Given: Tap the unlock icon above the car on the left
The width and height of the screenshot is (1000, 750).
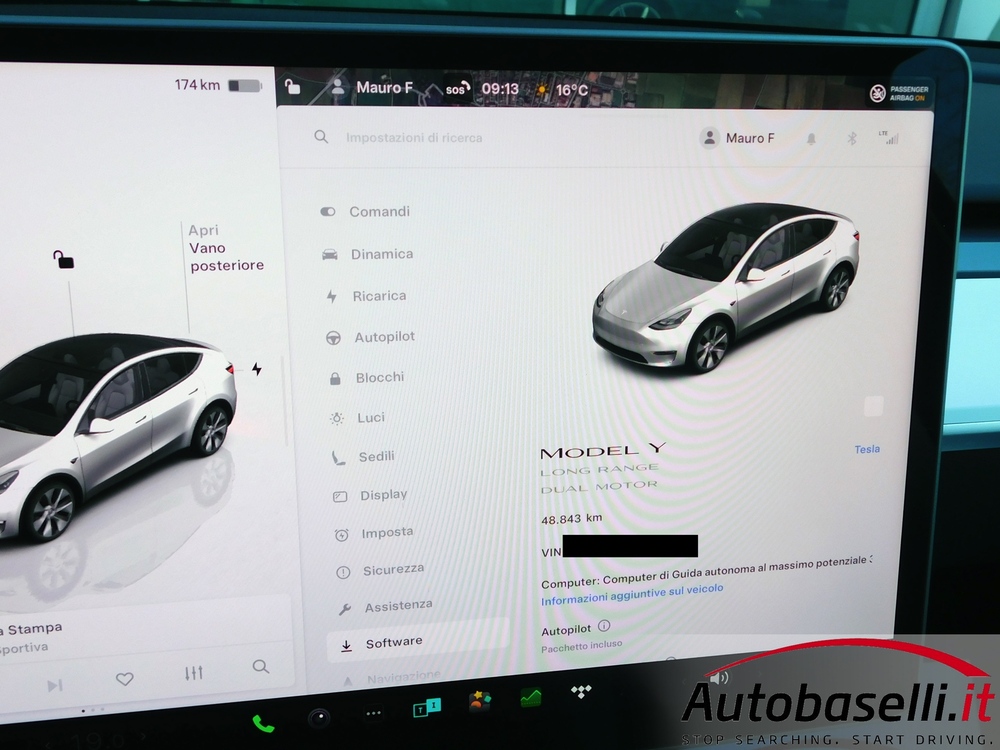Looking at the screenshot, I should coord(63,259).
